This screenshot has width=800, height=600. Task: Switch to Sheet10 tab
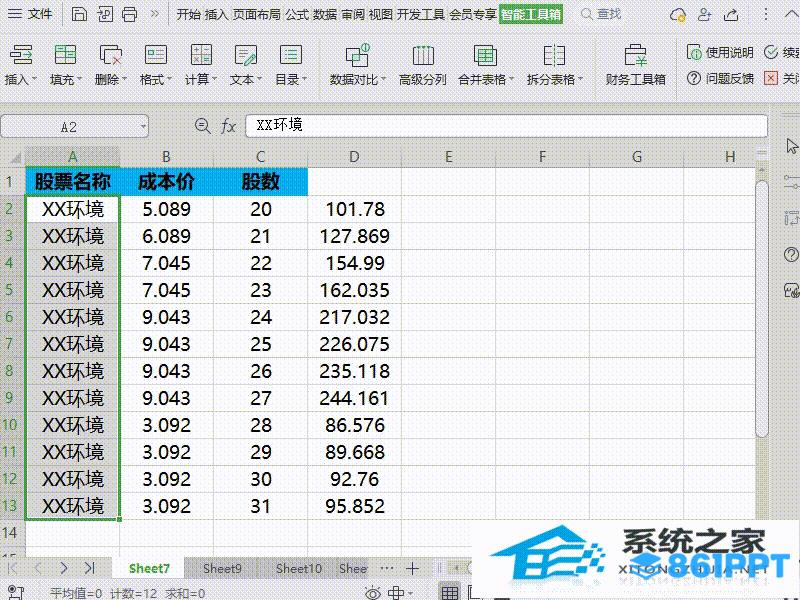pos(298,568)
